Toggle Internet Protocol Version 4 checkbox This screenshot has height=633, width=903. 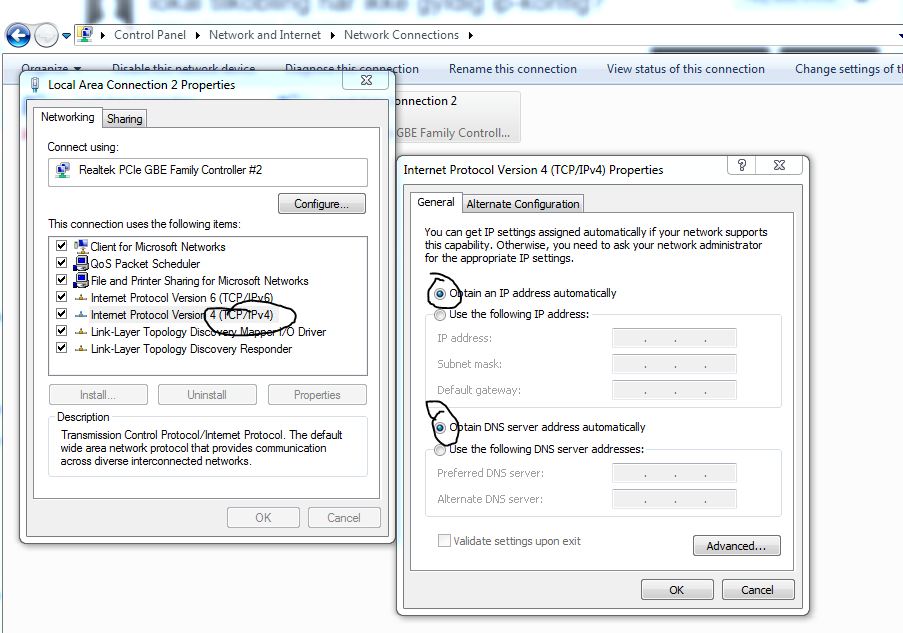(x=62, y=314)
